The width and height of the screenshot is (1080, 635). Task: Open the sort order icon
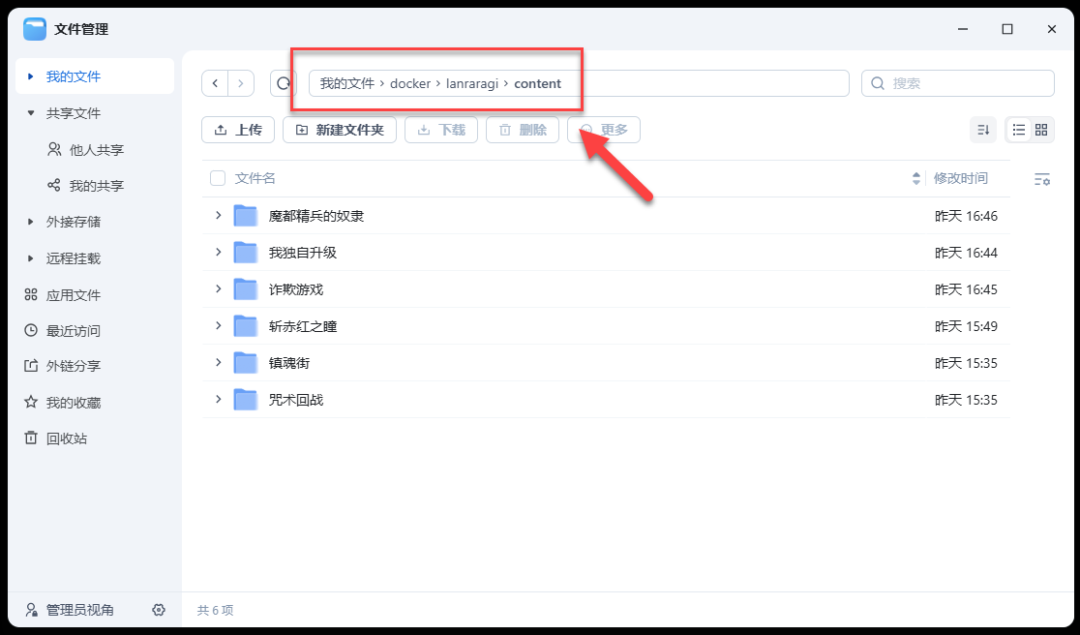click(983, 129)
